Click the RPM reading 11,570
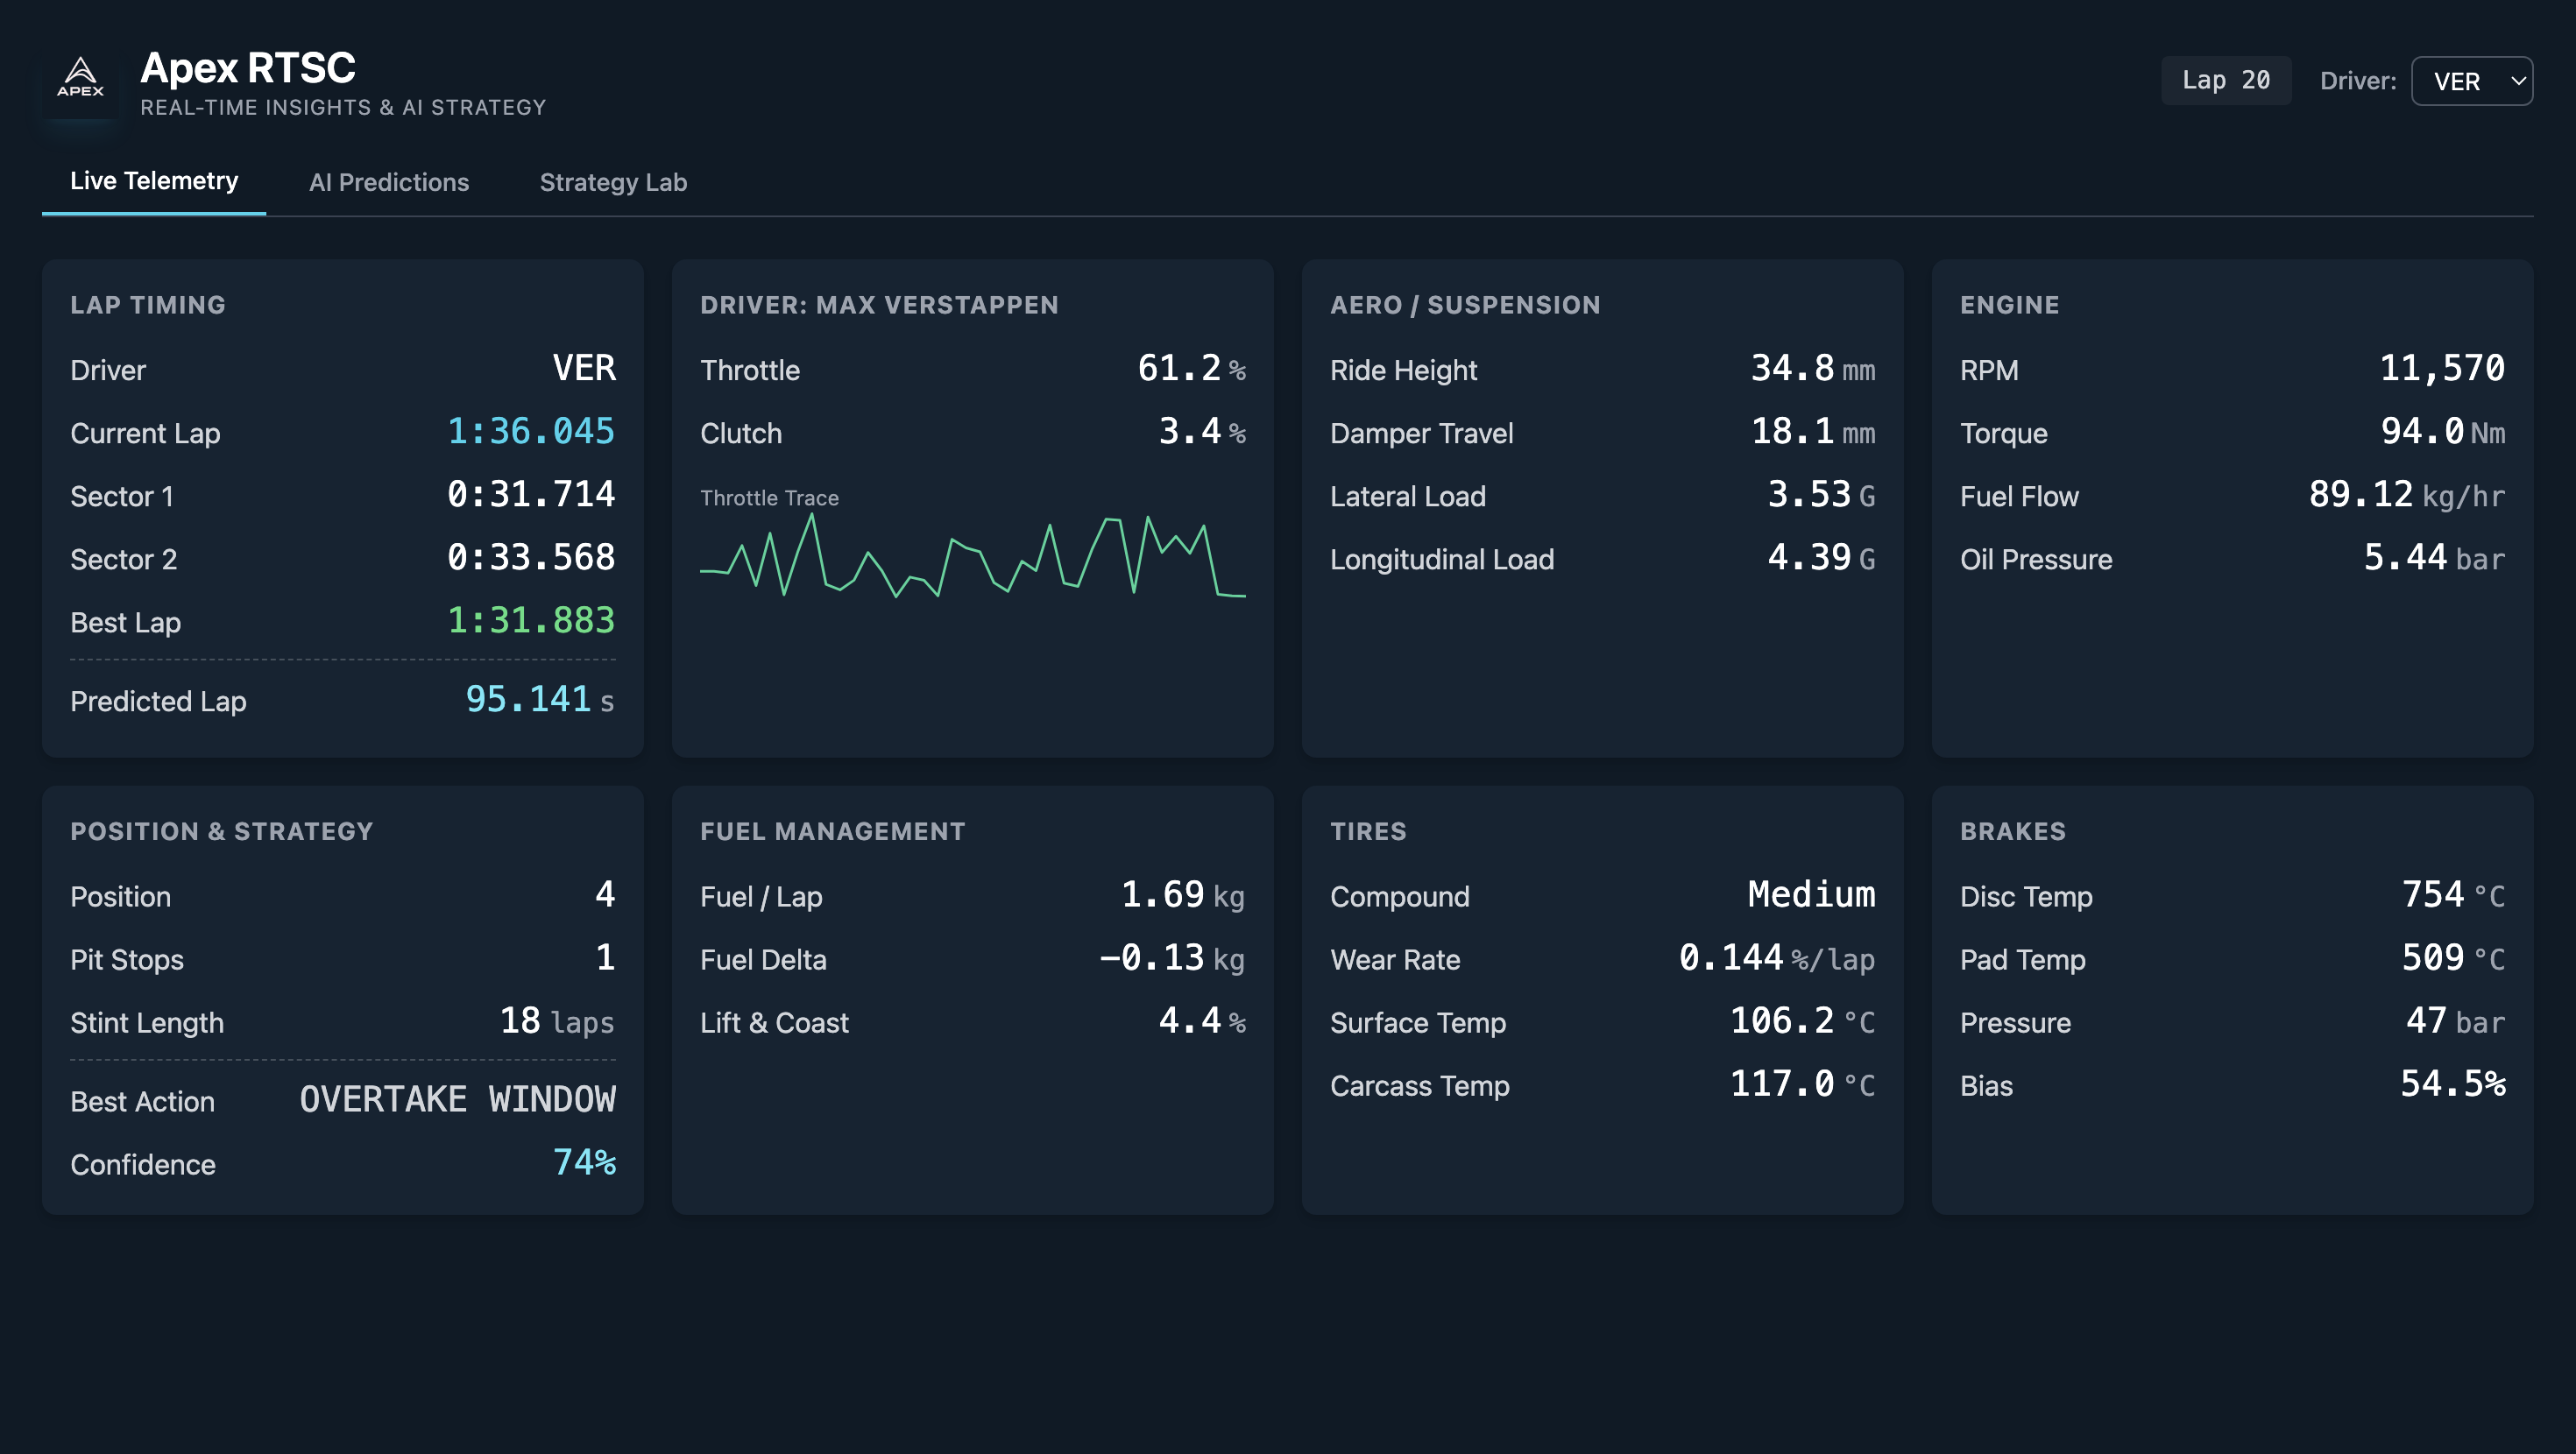The width and height of the screenshot is (2576, 1454). (x=2441, y=368)
